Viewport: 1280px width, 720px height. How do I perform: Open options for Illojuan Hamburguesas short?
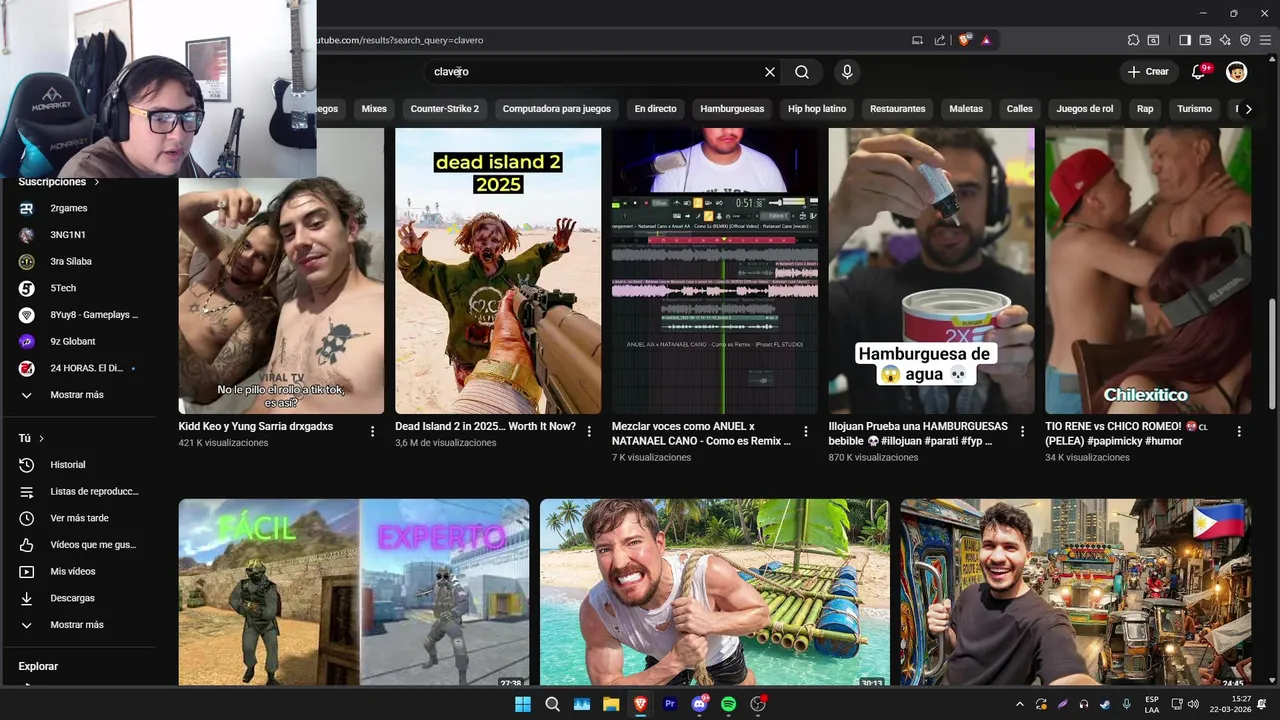click(1022, 431)
